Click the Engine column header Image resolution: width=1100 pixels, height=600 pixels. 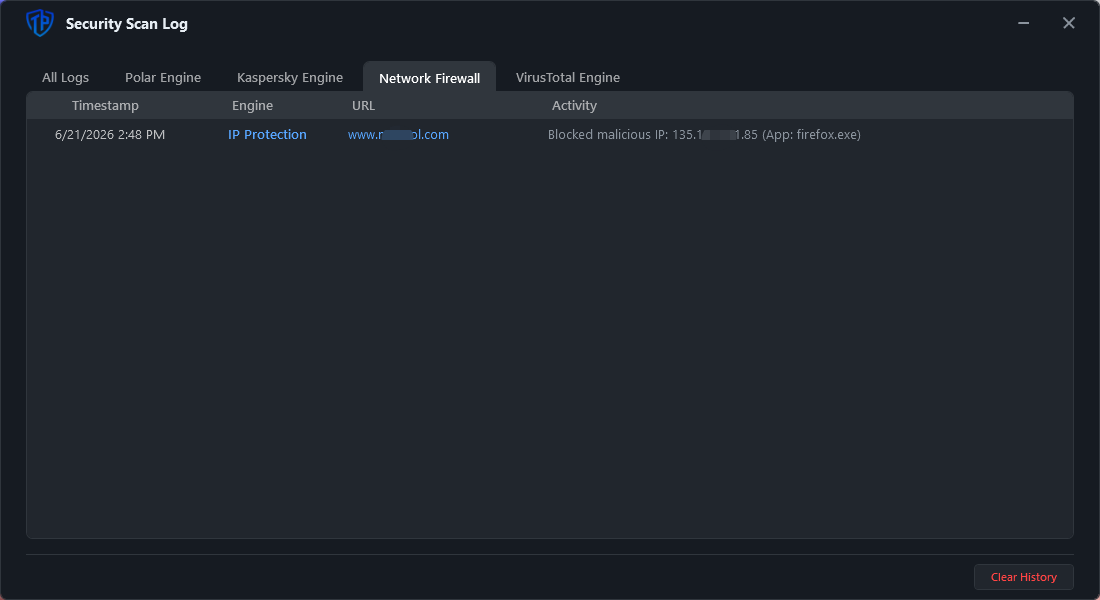pos(253,105)
